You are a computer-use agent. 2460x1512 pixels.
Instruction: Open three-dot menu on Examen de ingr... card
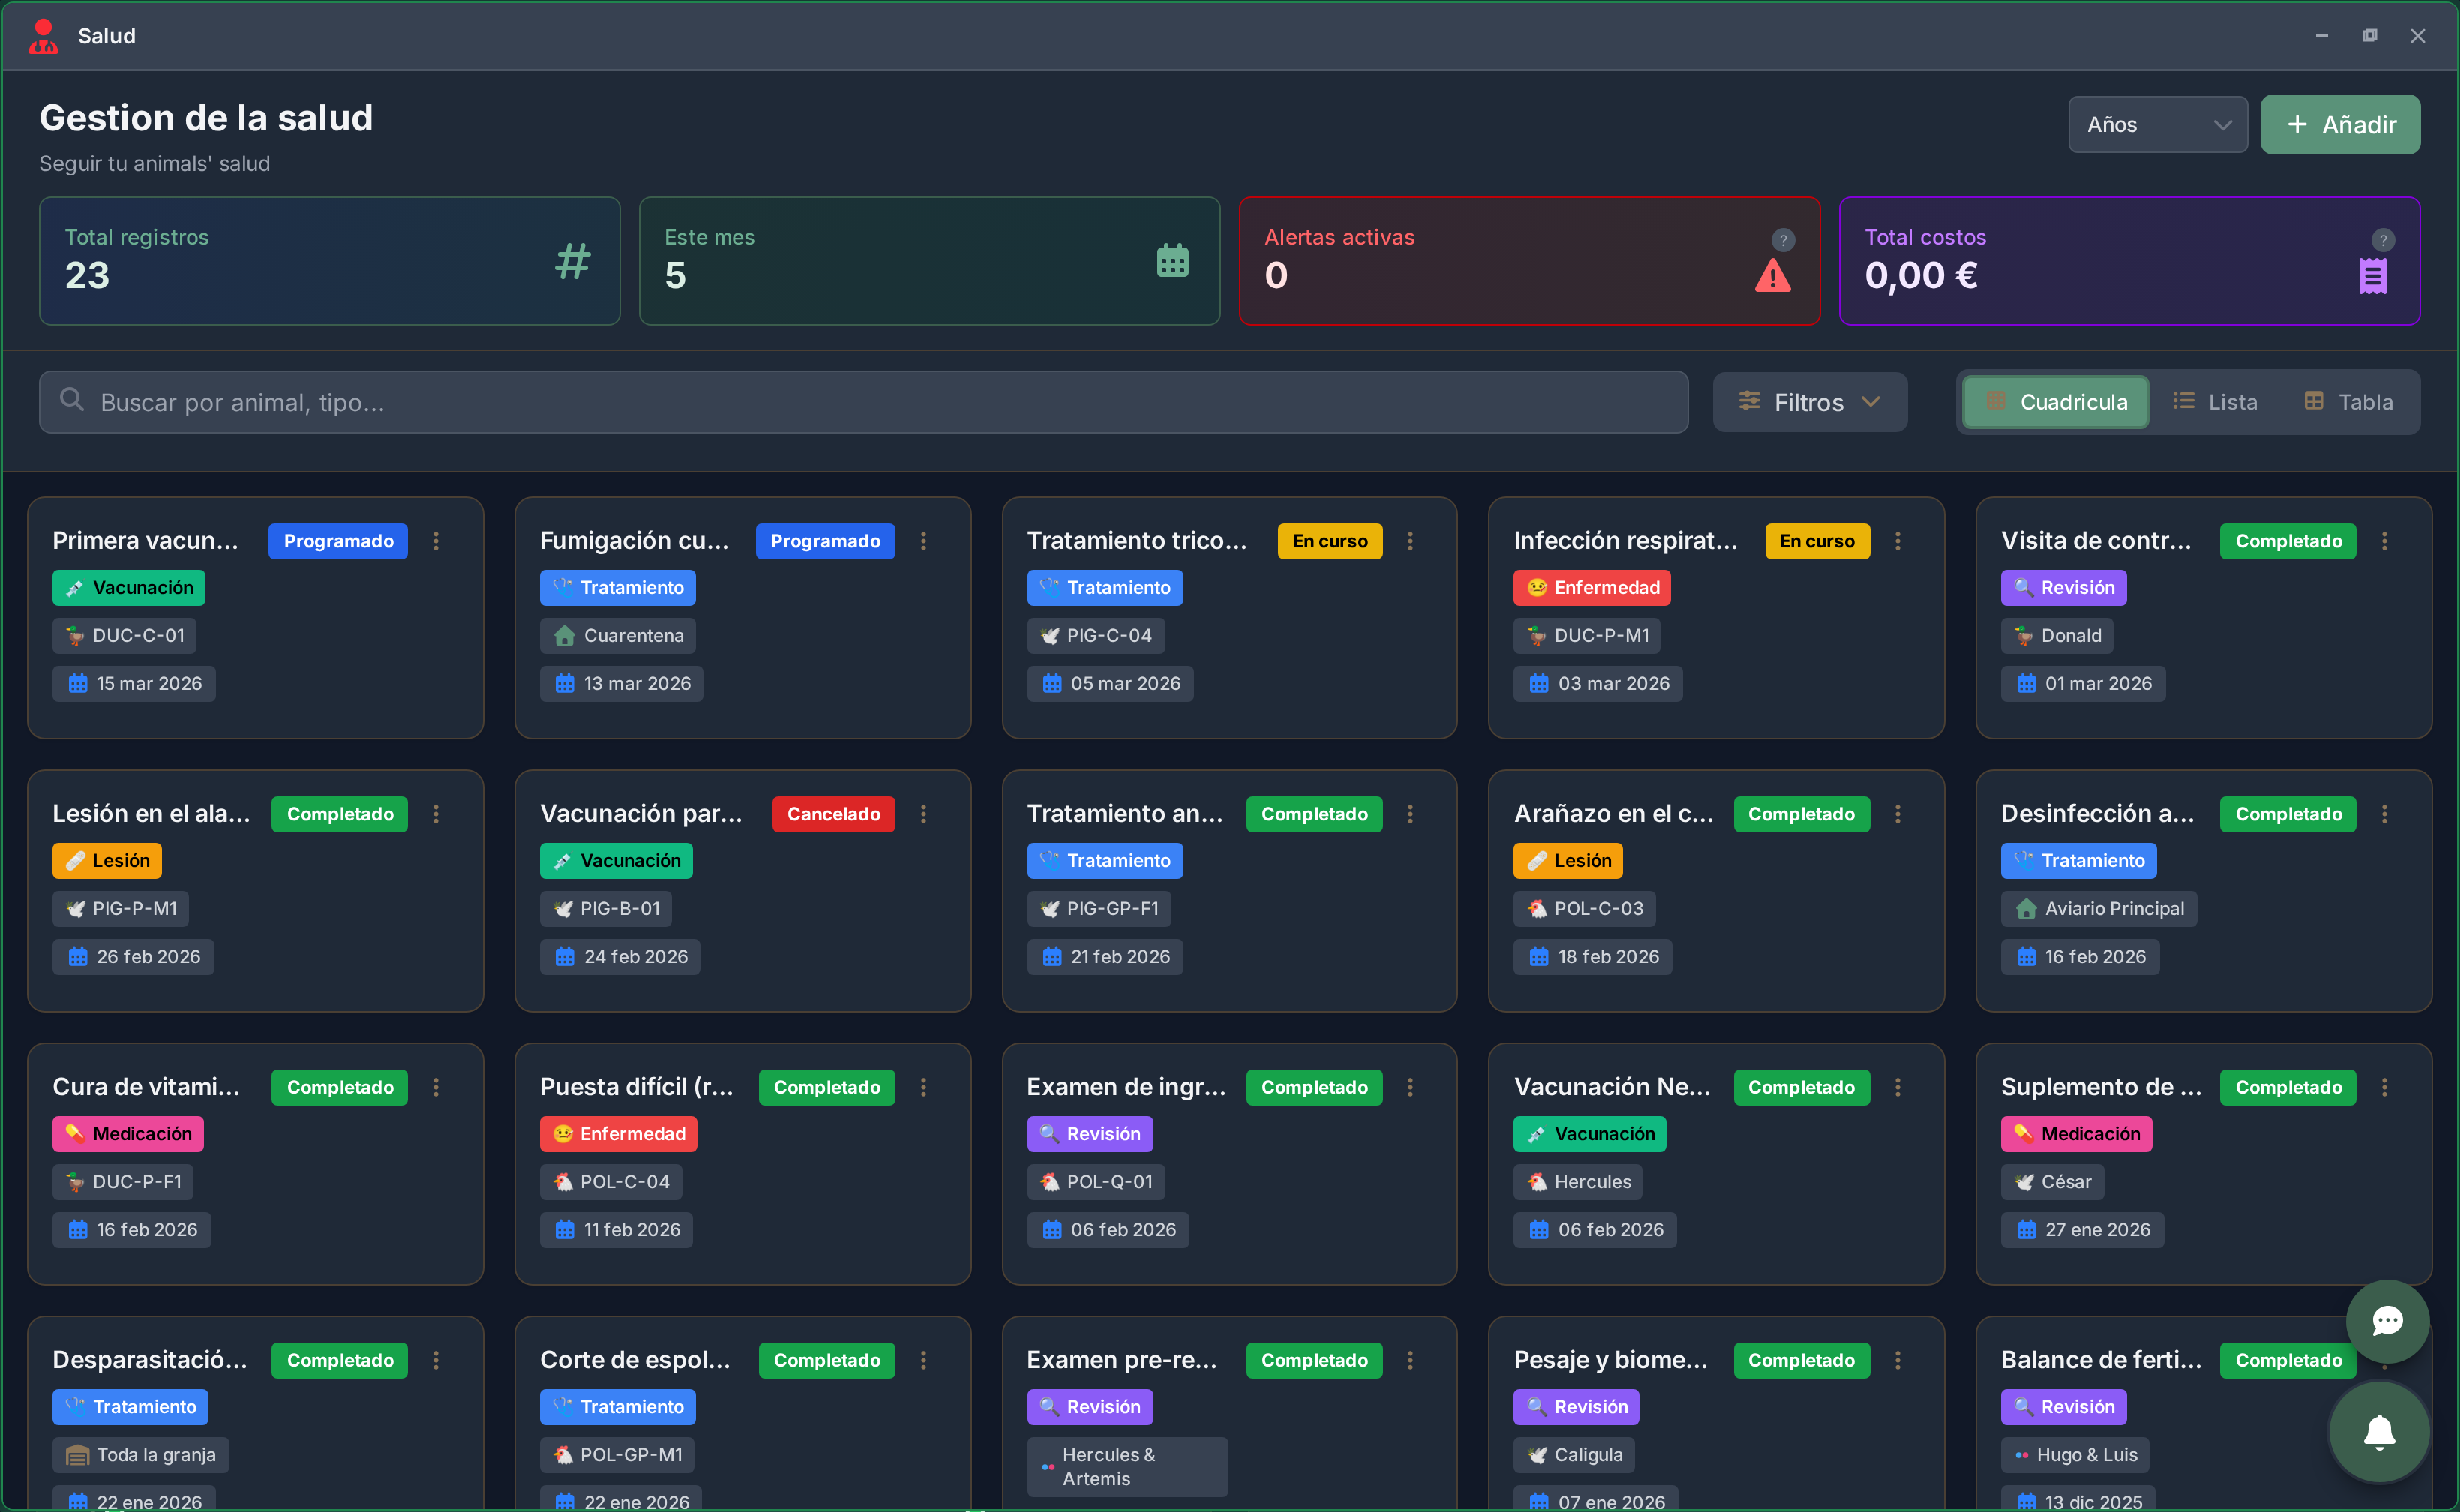[x=1410, y=1087]
